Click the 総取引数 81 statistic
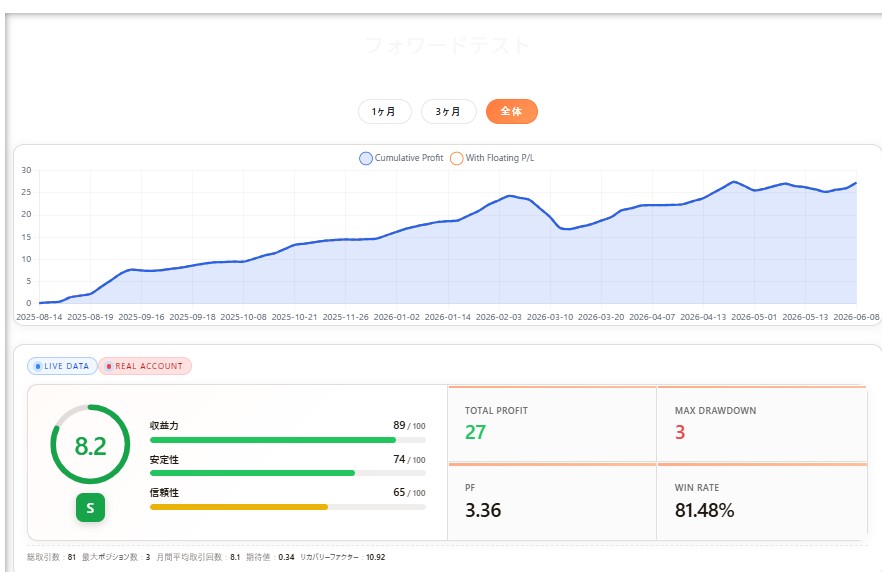The width and height of the screenshot is (882, 572). [x=51, y=557]
